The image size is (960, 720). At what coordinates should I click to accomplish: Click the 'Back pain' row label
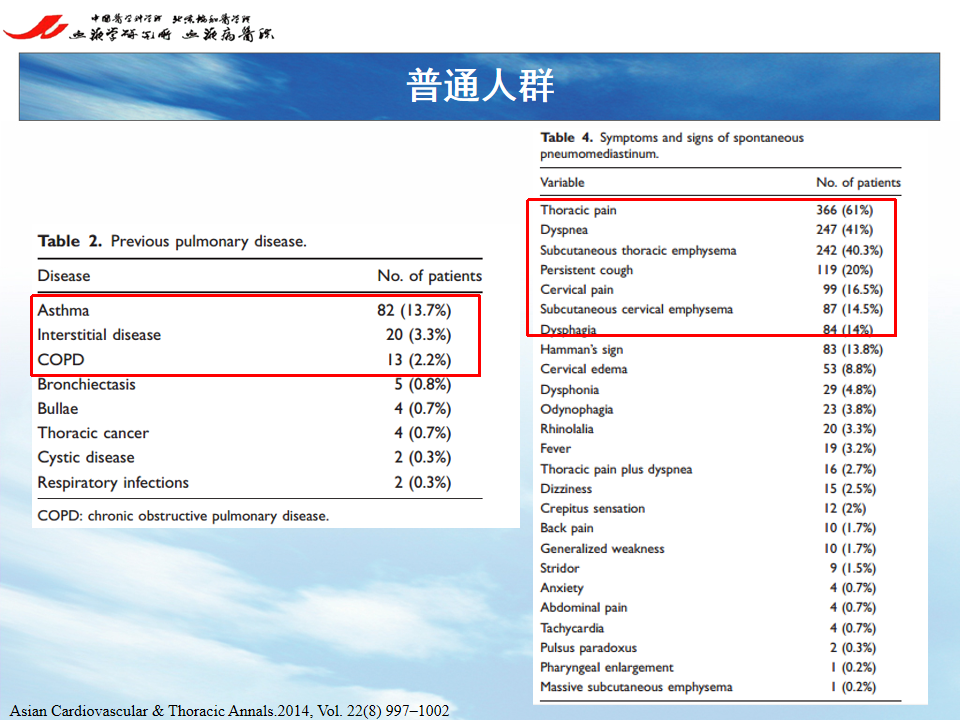tap(567, 528)
